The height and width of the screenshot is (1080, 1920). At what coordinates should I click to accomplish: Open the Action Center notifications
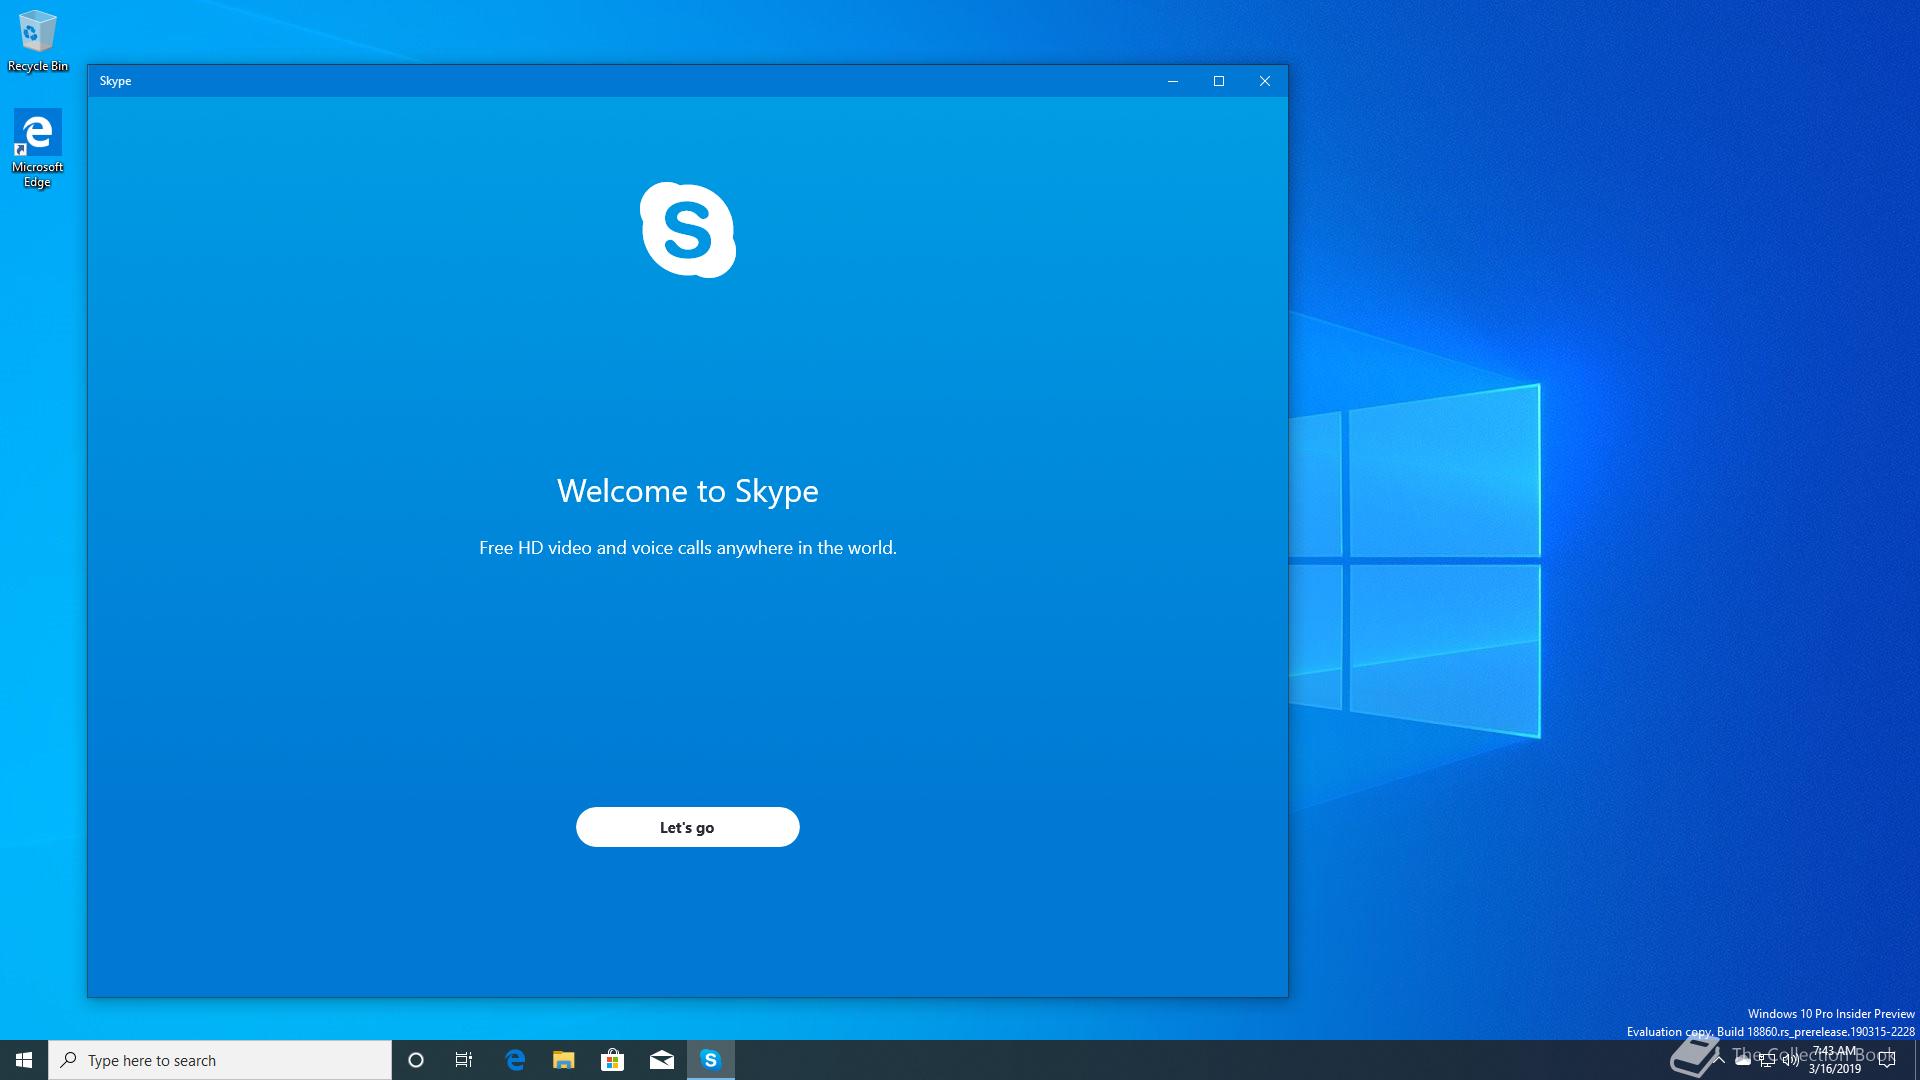coord(1887,1060)
